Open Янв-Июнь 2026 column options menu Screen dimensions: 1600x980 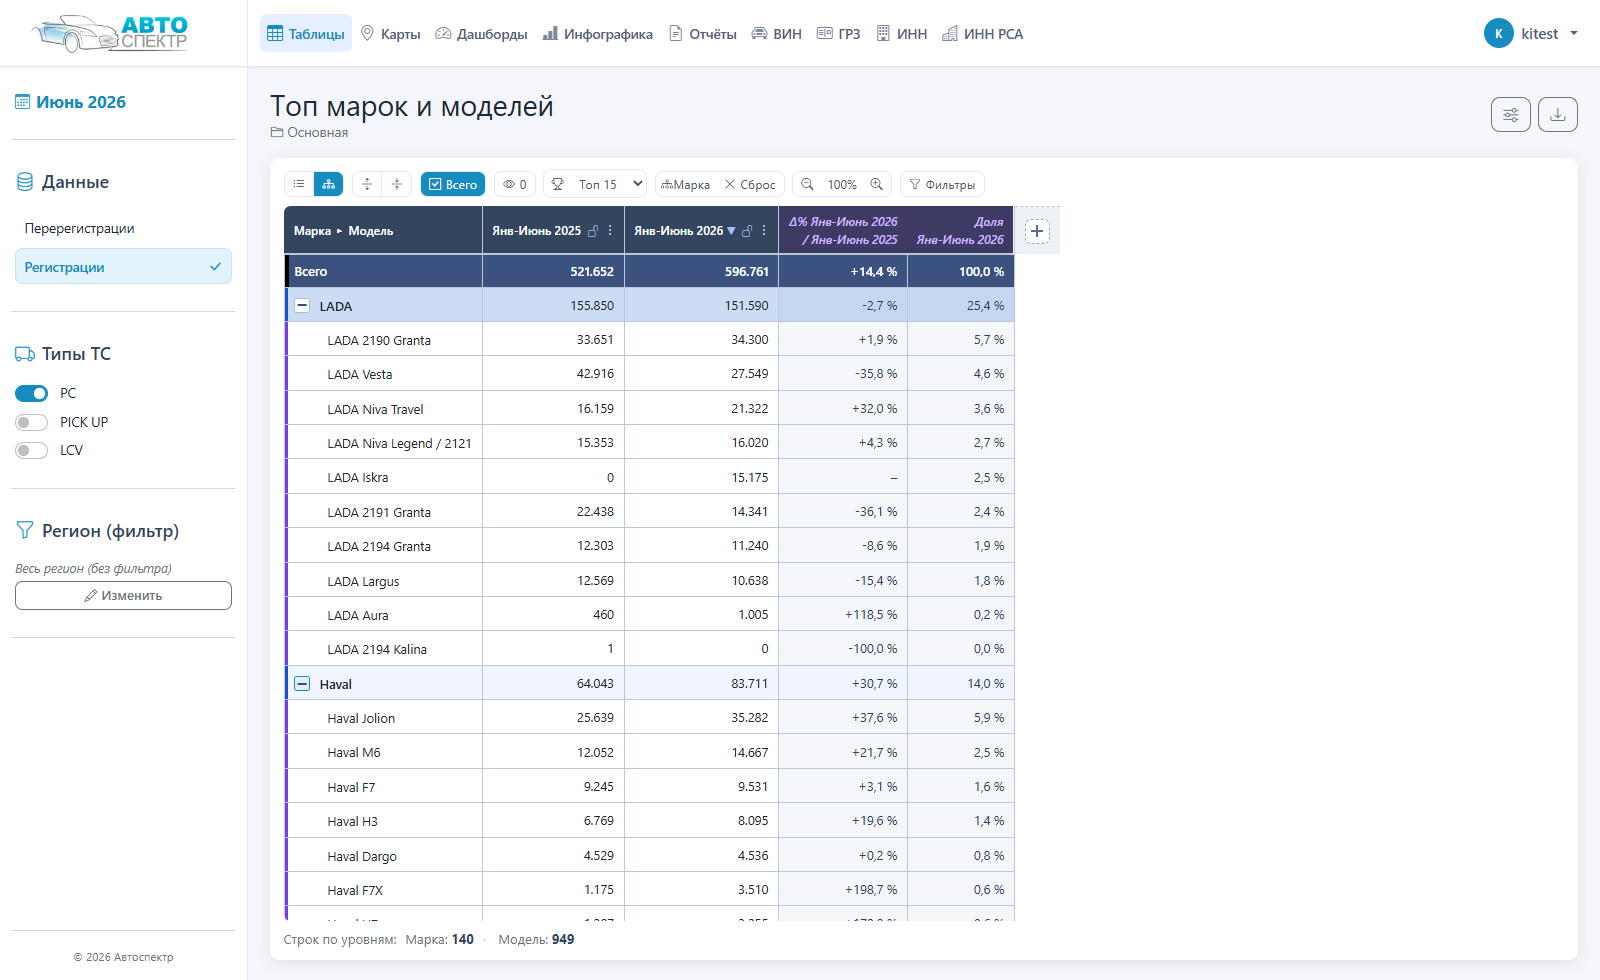tap(764, 230)
